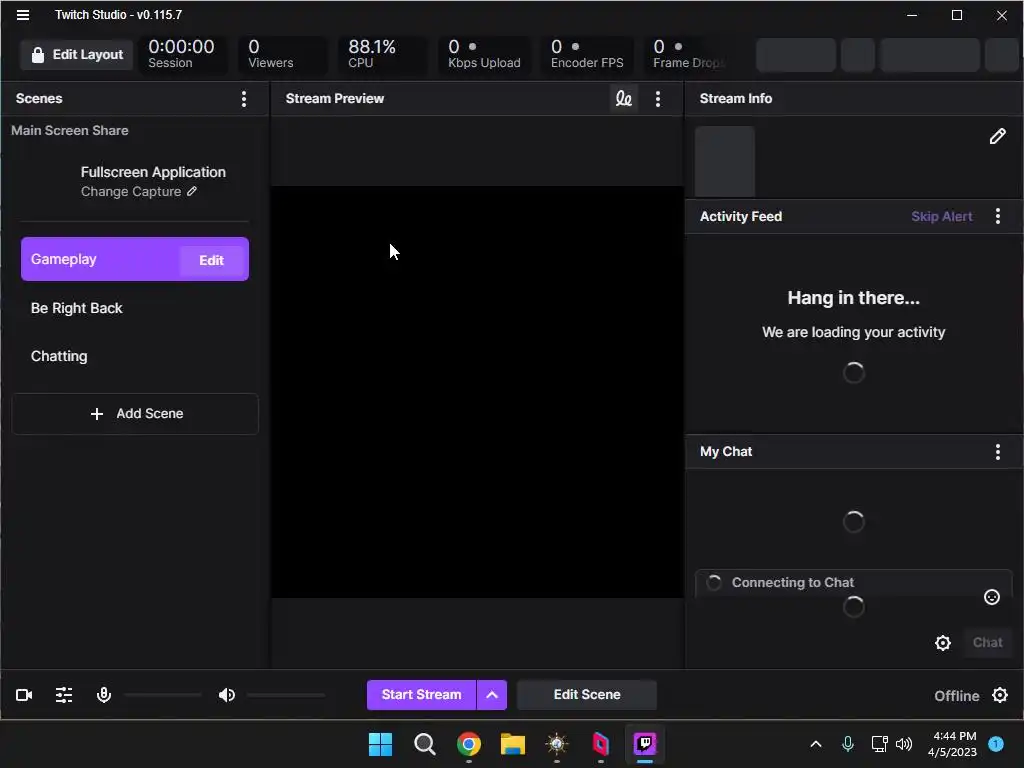The height and width of the screenshot is (768, 1024).
Task: Click the Edit Layout lock button
Action: click(x=77, y=55)
